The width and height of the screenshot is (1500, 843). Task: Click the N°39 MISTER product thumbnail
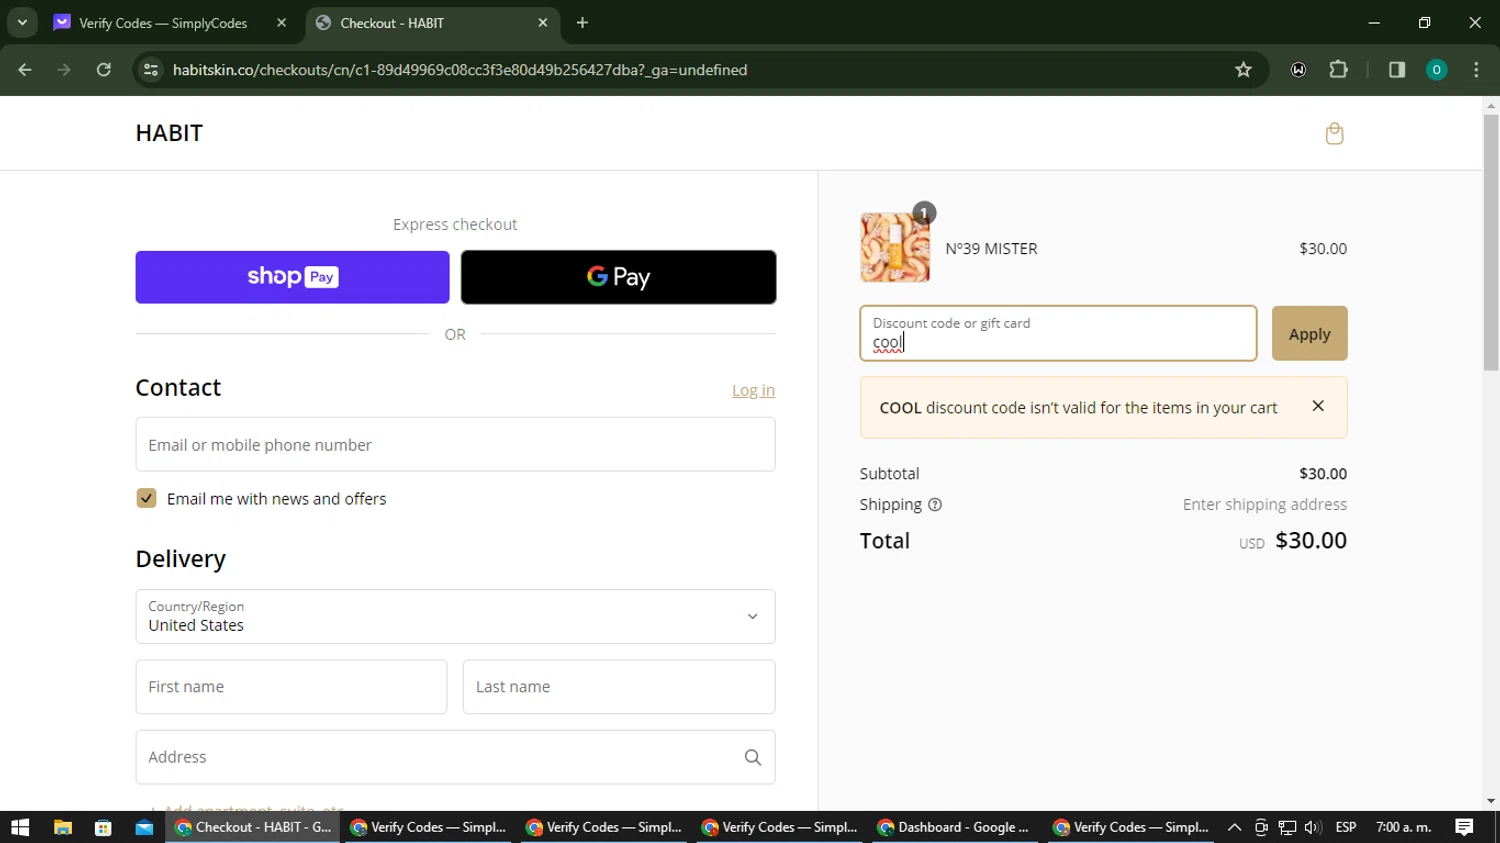pos(895,247)
